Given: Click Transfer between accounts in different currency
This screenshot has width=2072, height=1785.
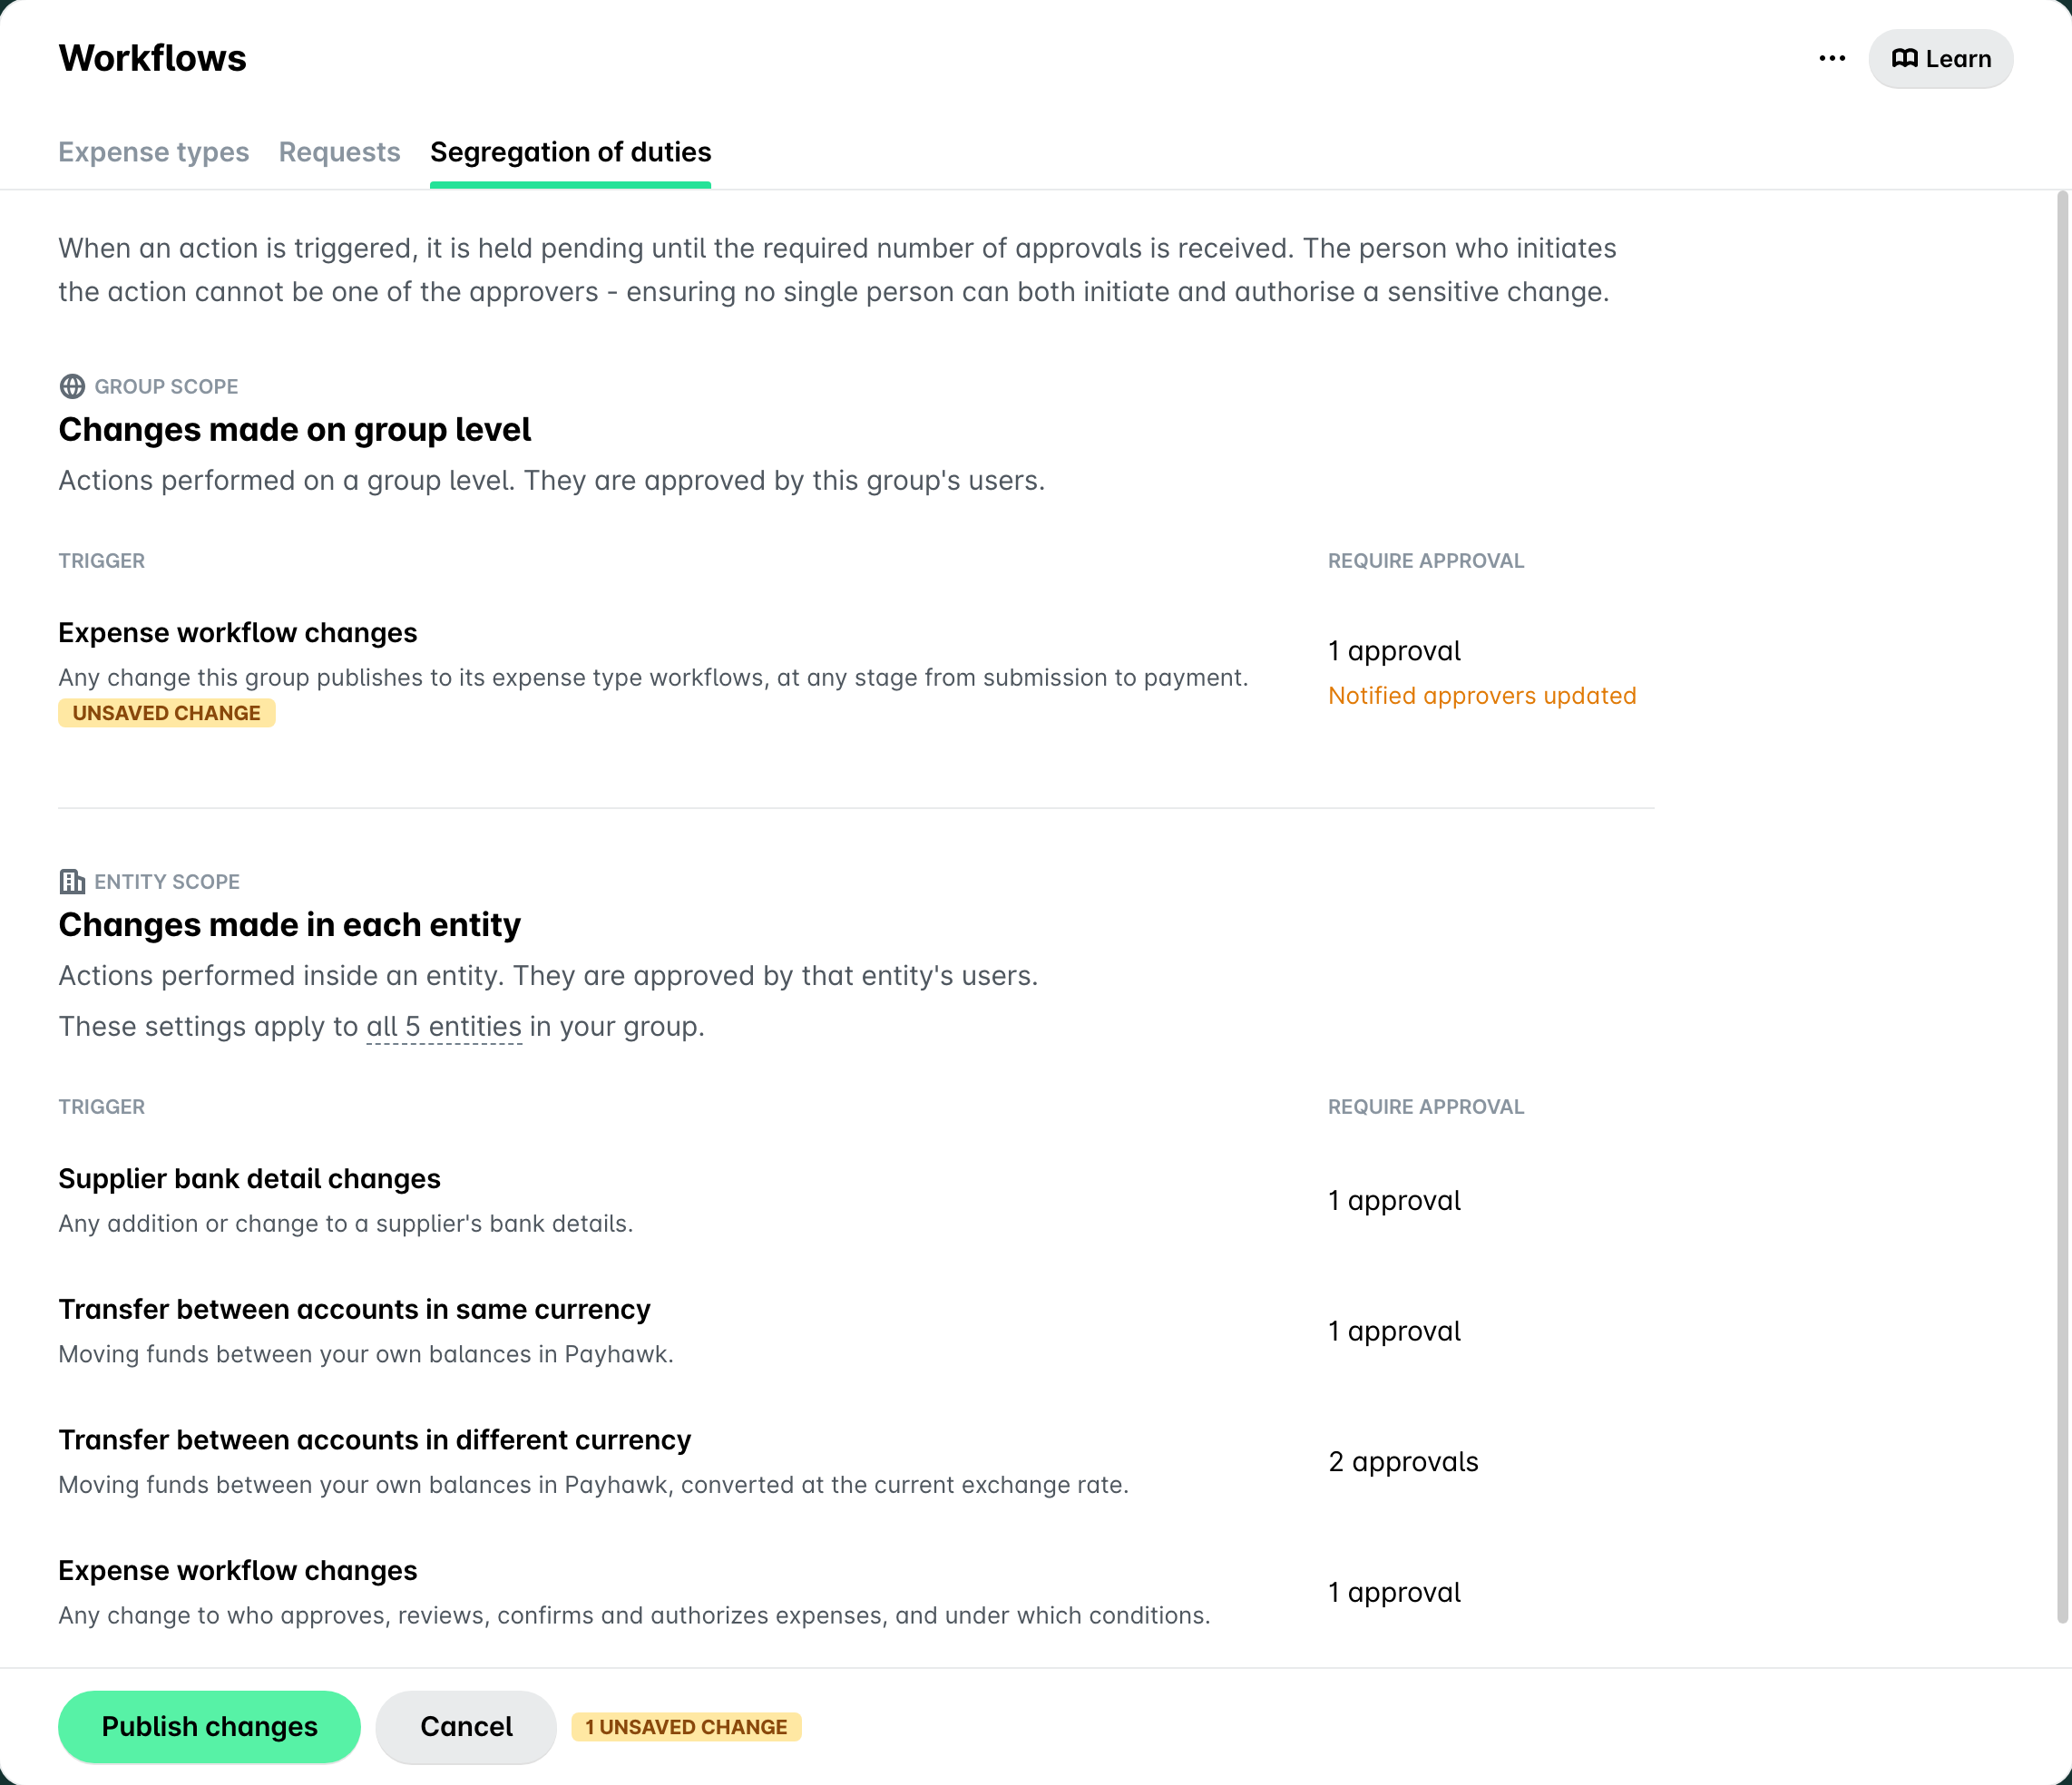Looking at the screenshot, I should coord(375,1440).
